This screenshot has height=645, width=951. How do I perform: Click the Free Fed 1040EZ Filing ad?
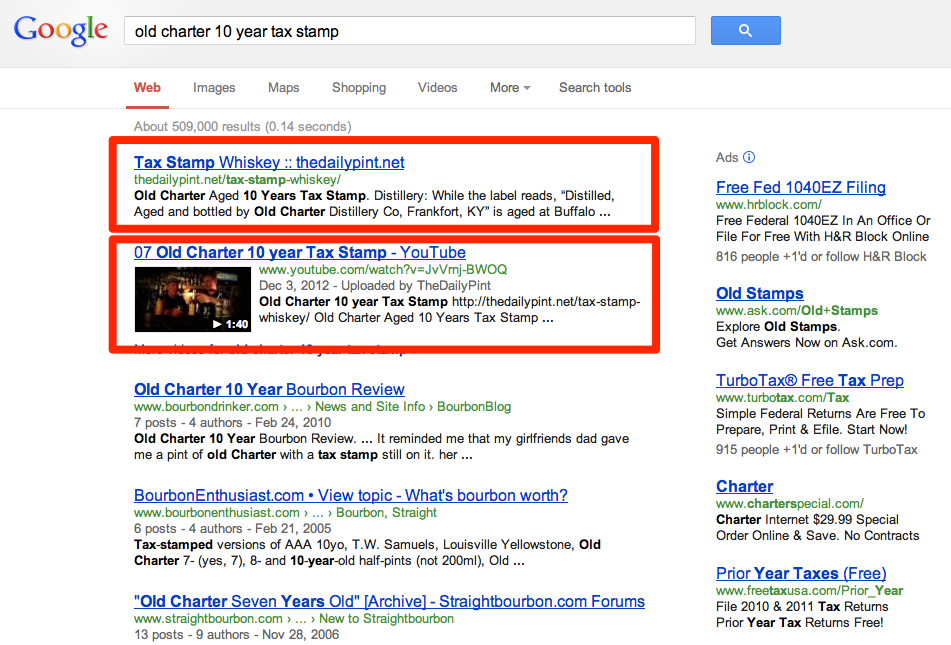pyautogui.click(x=801, y=187)
